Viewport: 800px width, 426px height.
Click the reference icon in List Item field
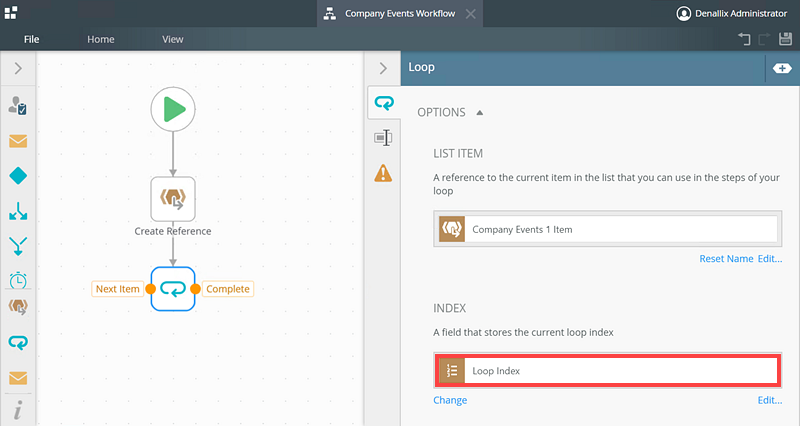(x=452, y=229)
